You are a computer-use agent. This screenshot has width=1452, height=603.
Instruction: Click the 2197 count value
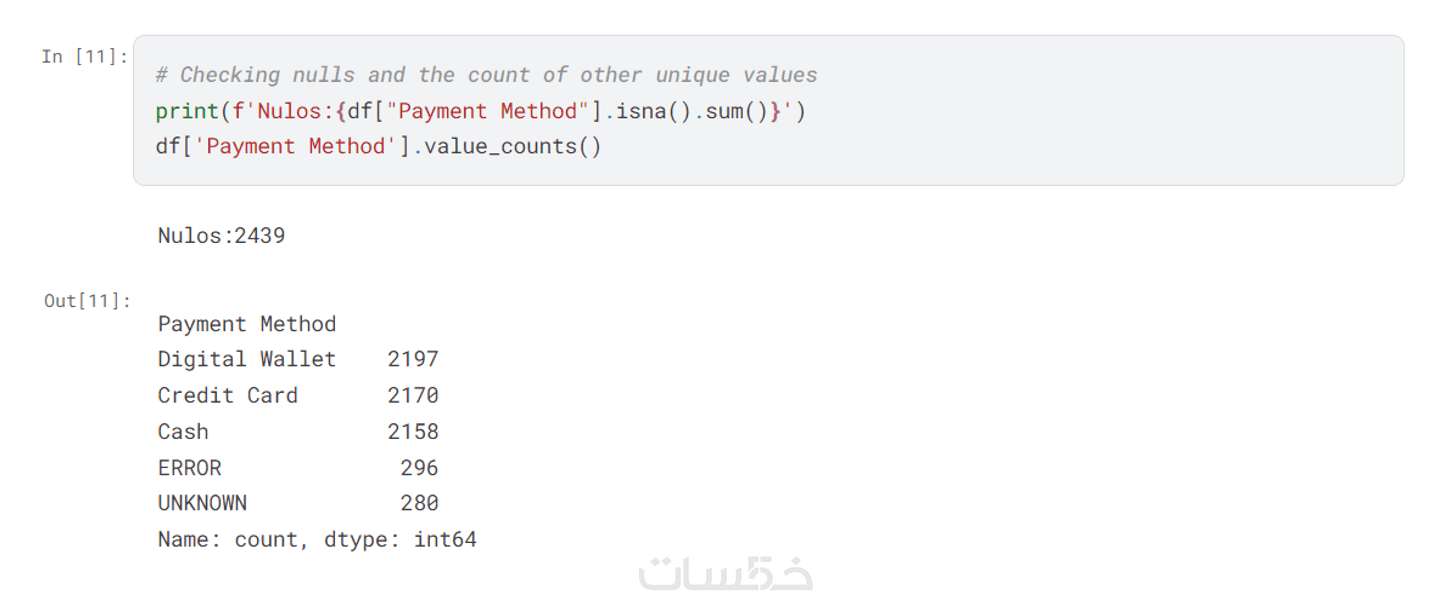click(x=413, y=359)
